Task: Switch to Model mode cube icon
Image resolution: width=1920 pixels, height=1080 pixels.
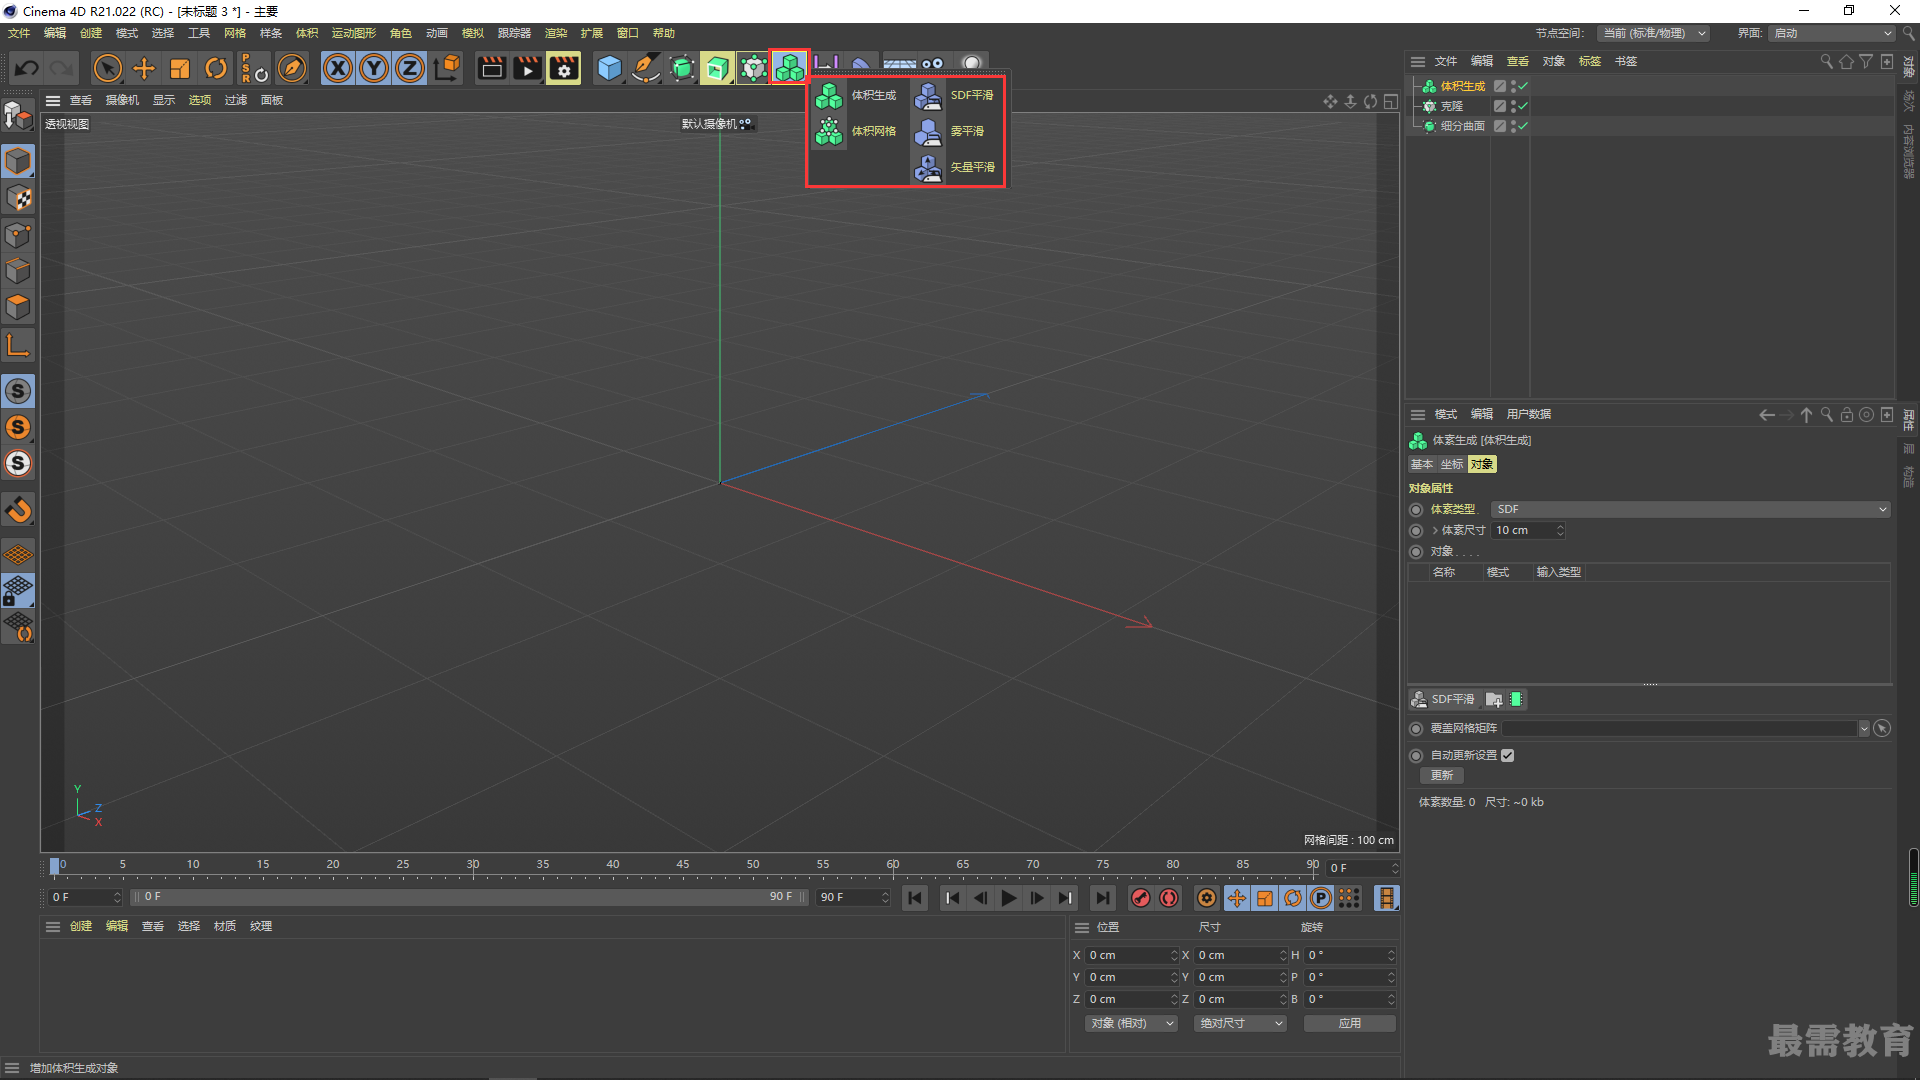Action: click(18, 161)
